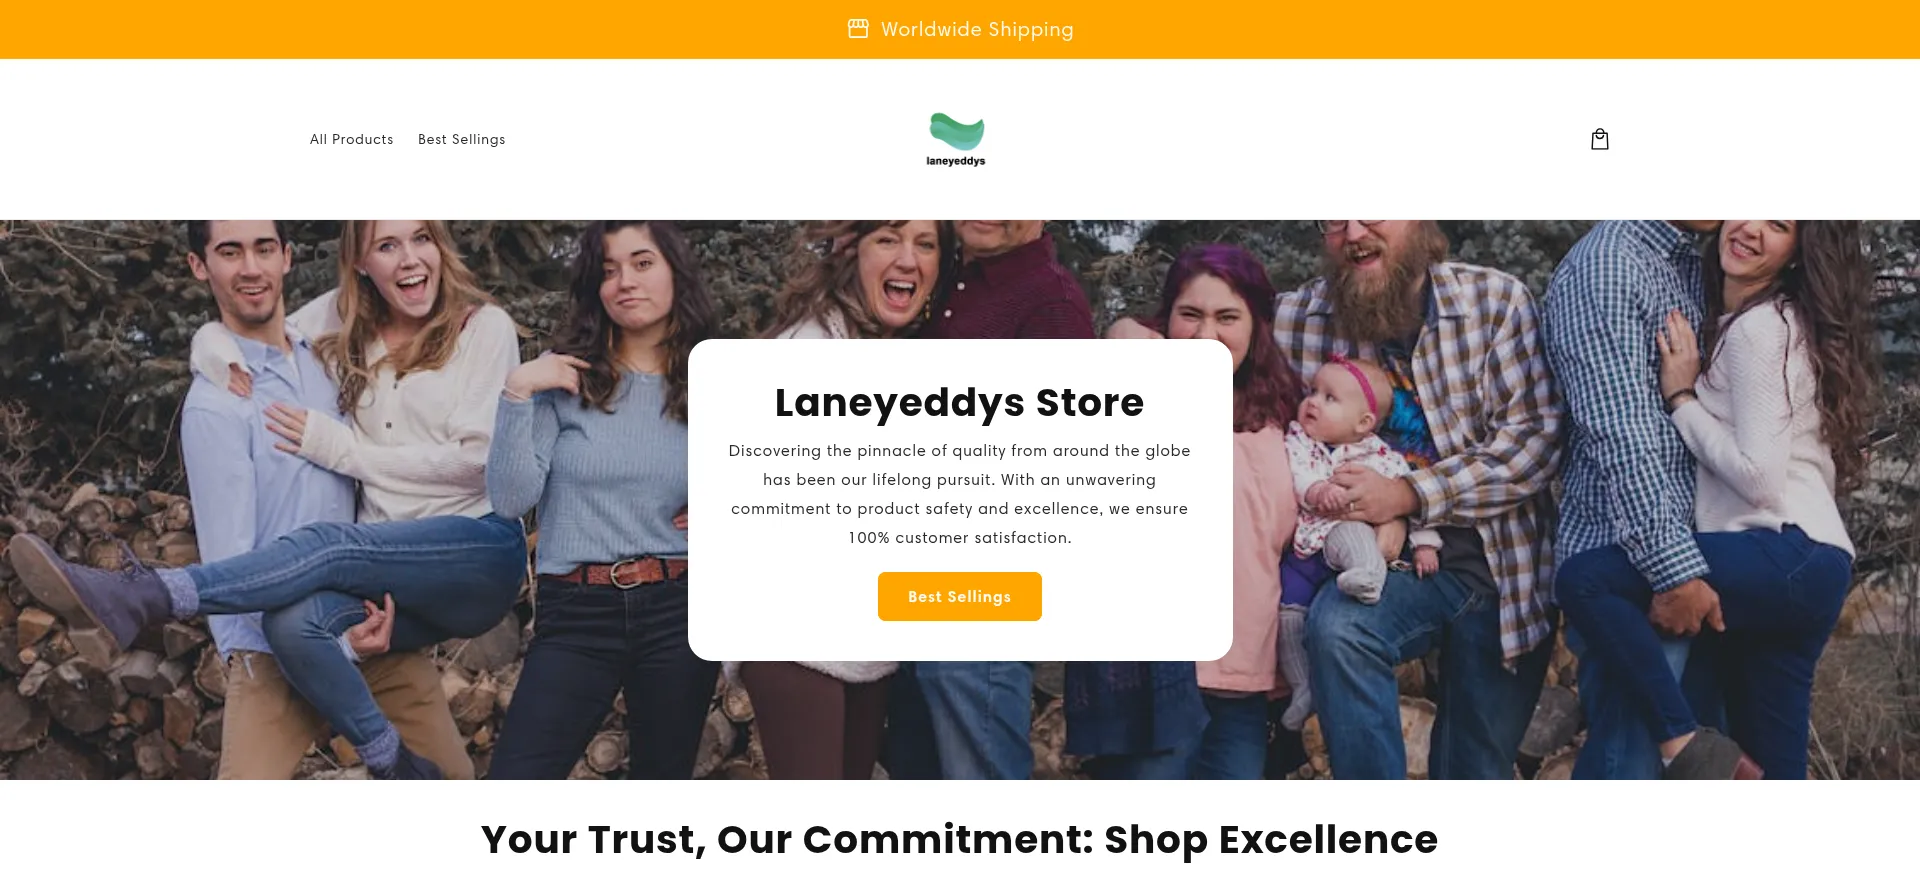The image size is (1920, 888).
Task: Click the laughing woman in maroon behind card
Action: (x=890, y=280)
